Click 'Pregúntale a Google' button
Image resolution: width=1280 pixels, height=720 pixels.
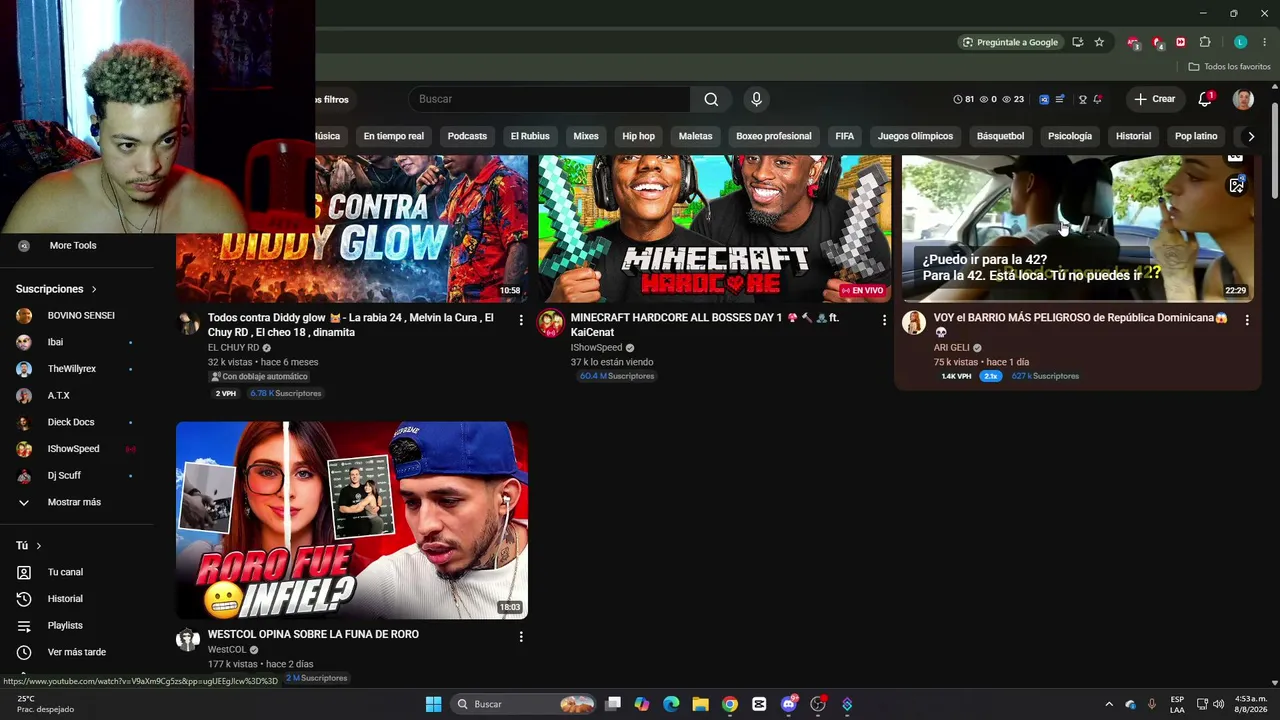(1010, 42)
